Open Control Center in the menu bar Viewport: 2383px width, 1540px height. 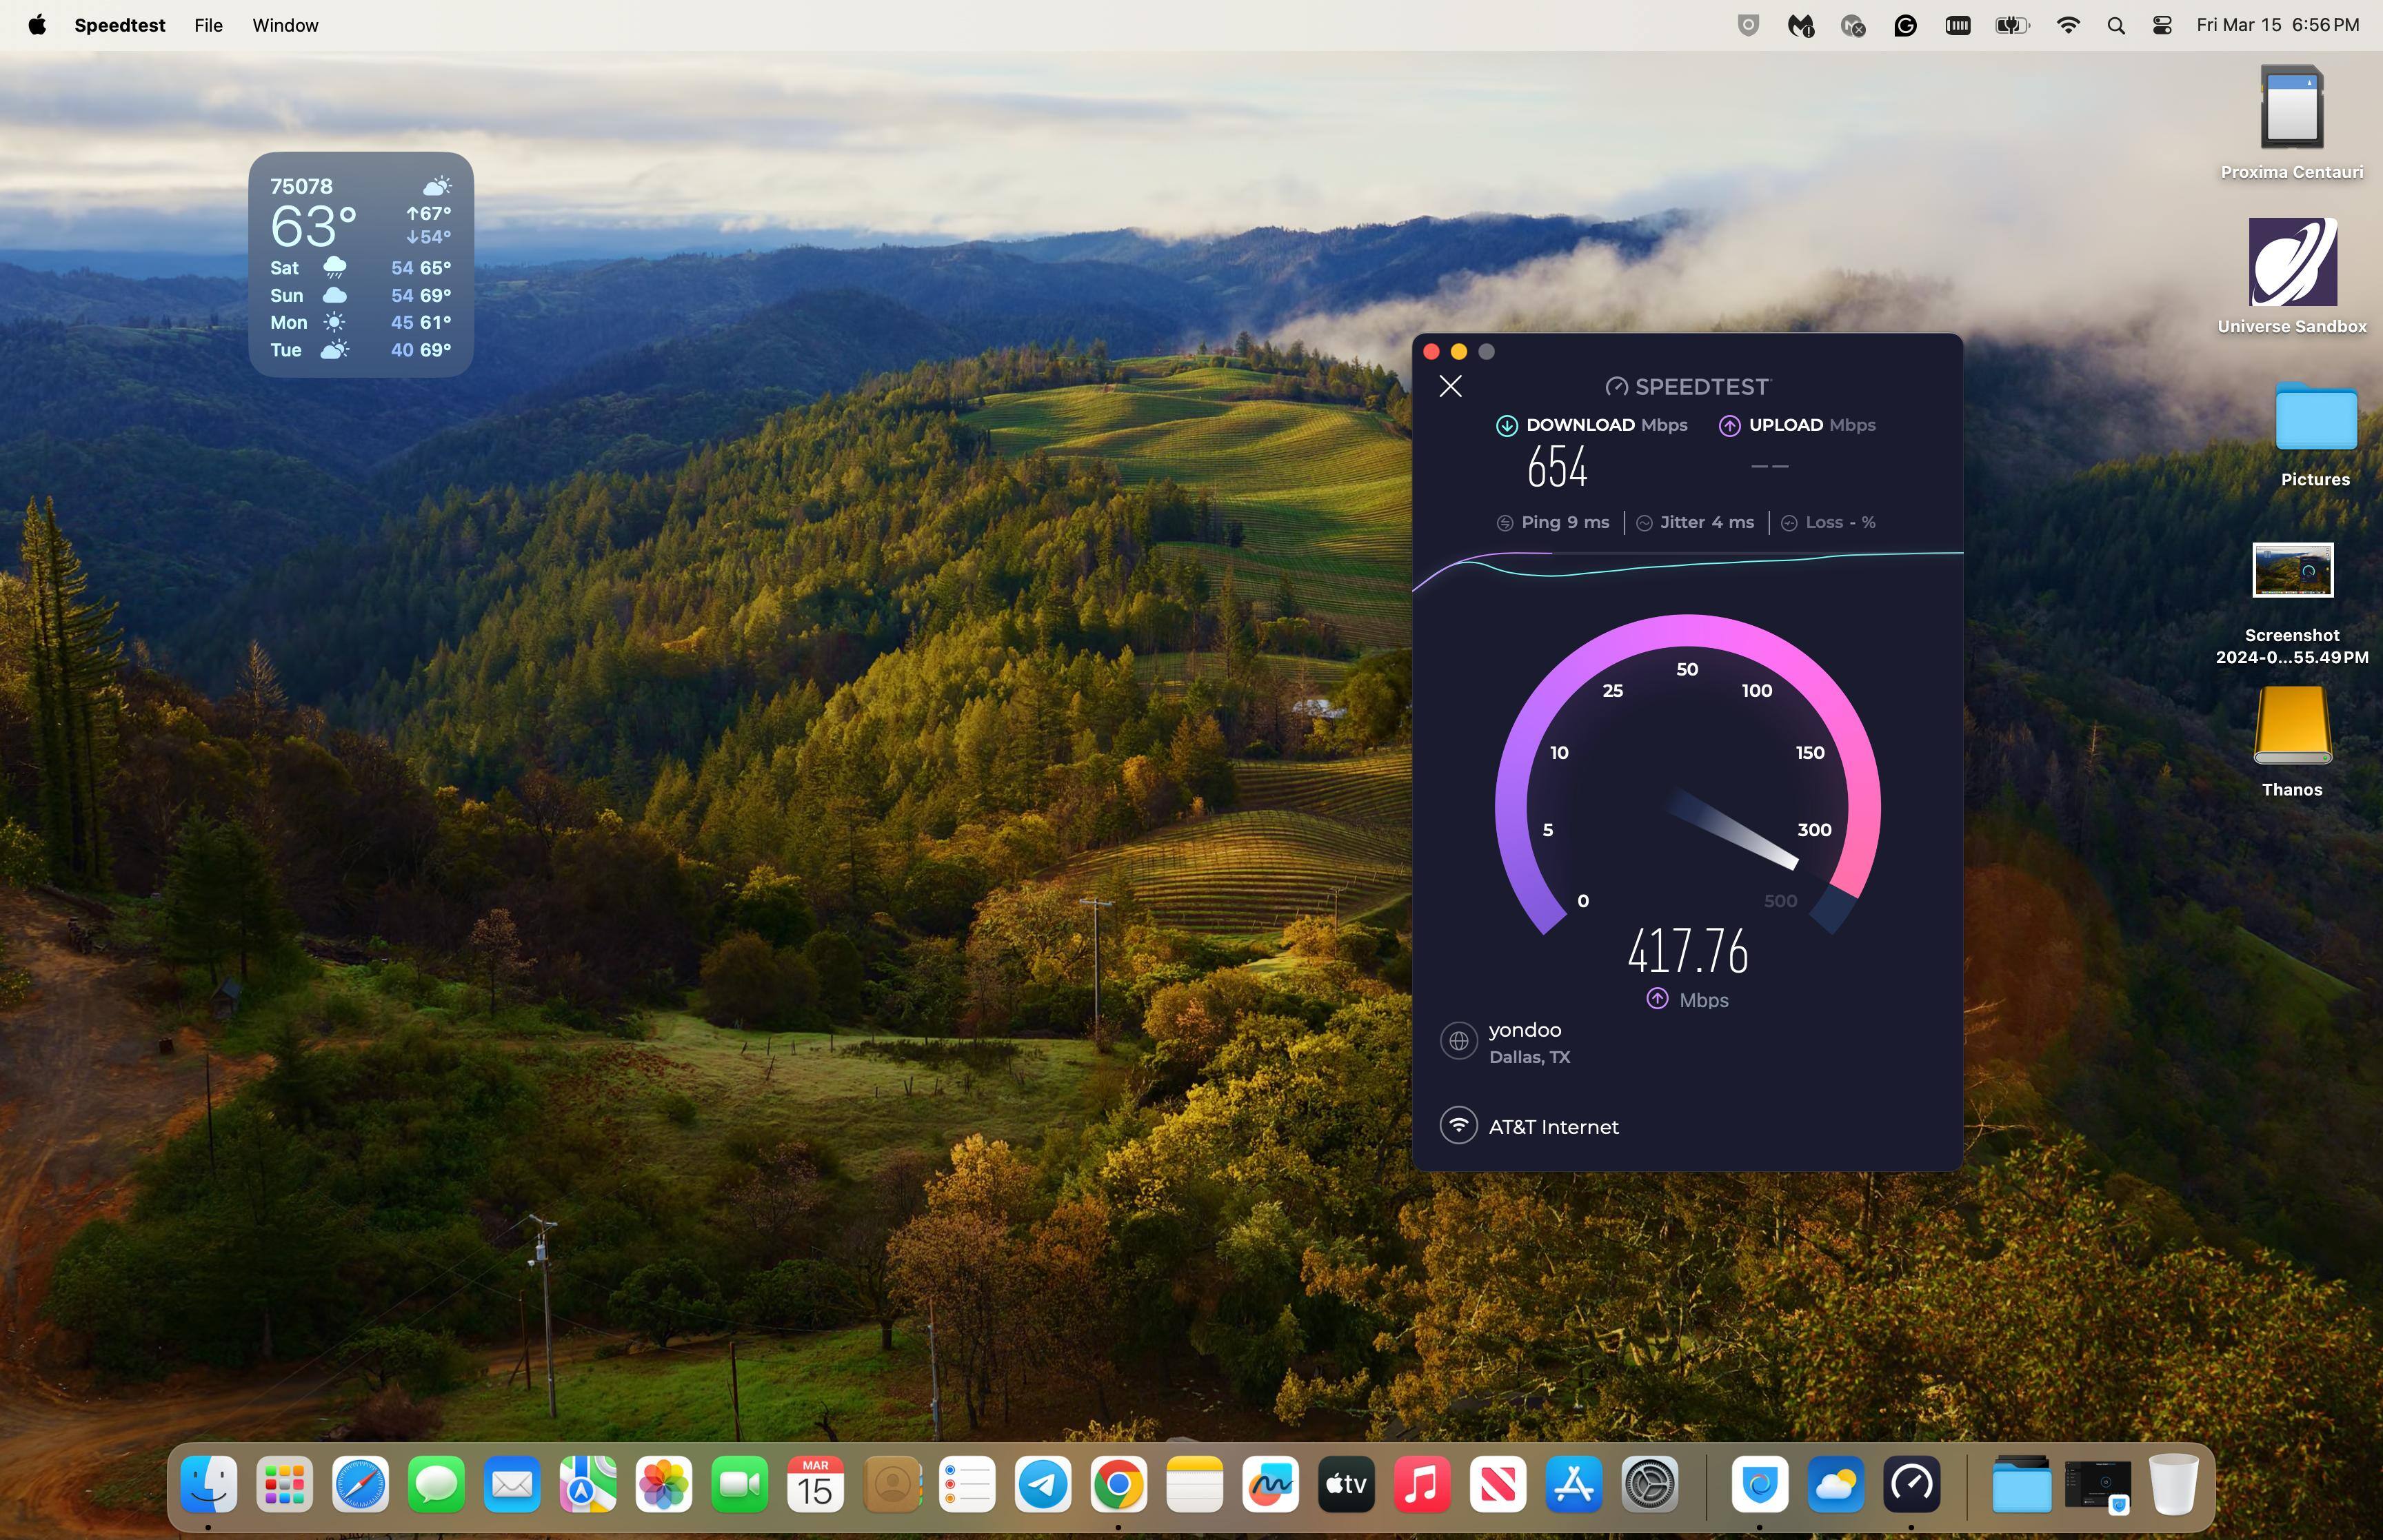click(2161, 25)
